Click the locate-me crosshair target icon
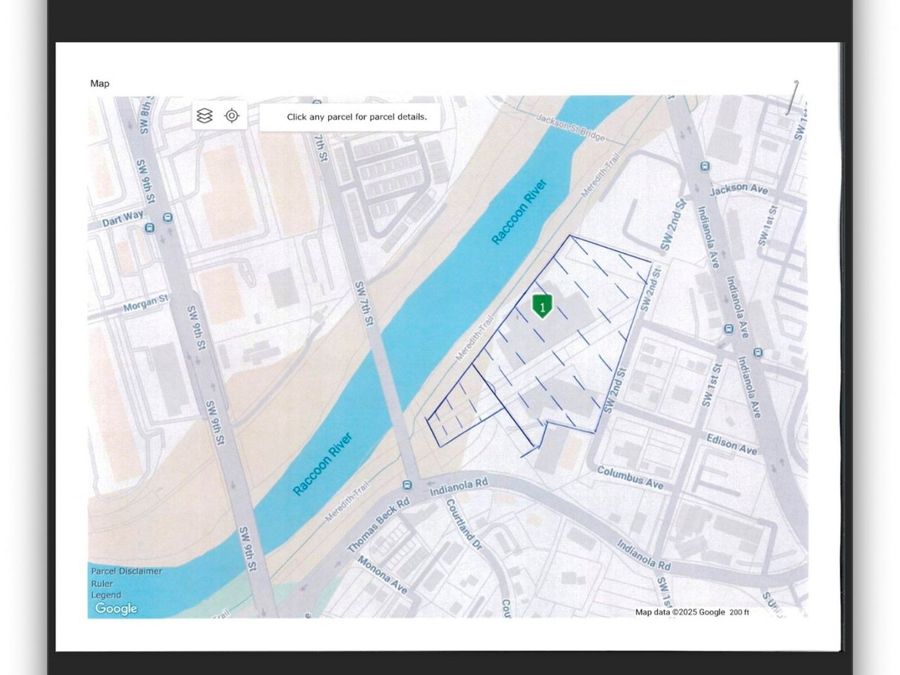 (232, 116)
